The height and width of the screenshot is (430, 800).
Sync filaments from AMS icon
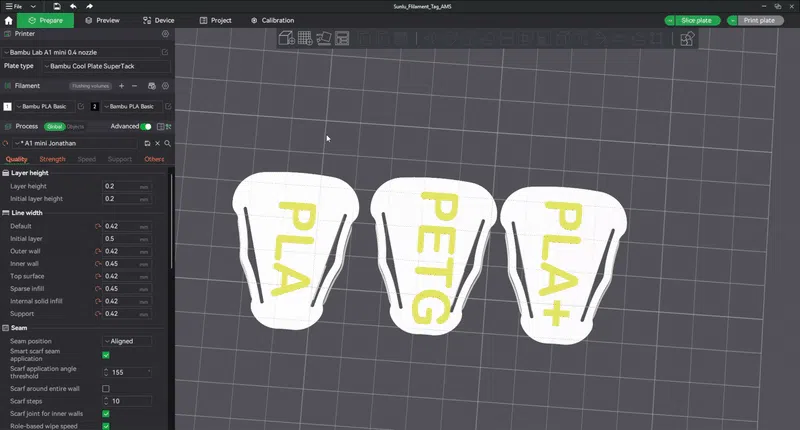point(152,86)
